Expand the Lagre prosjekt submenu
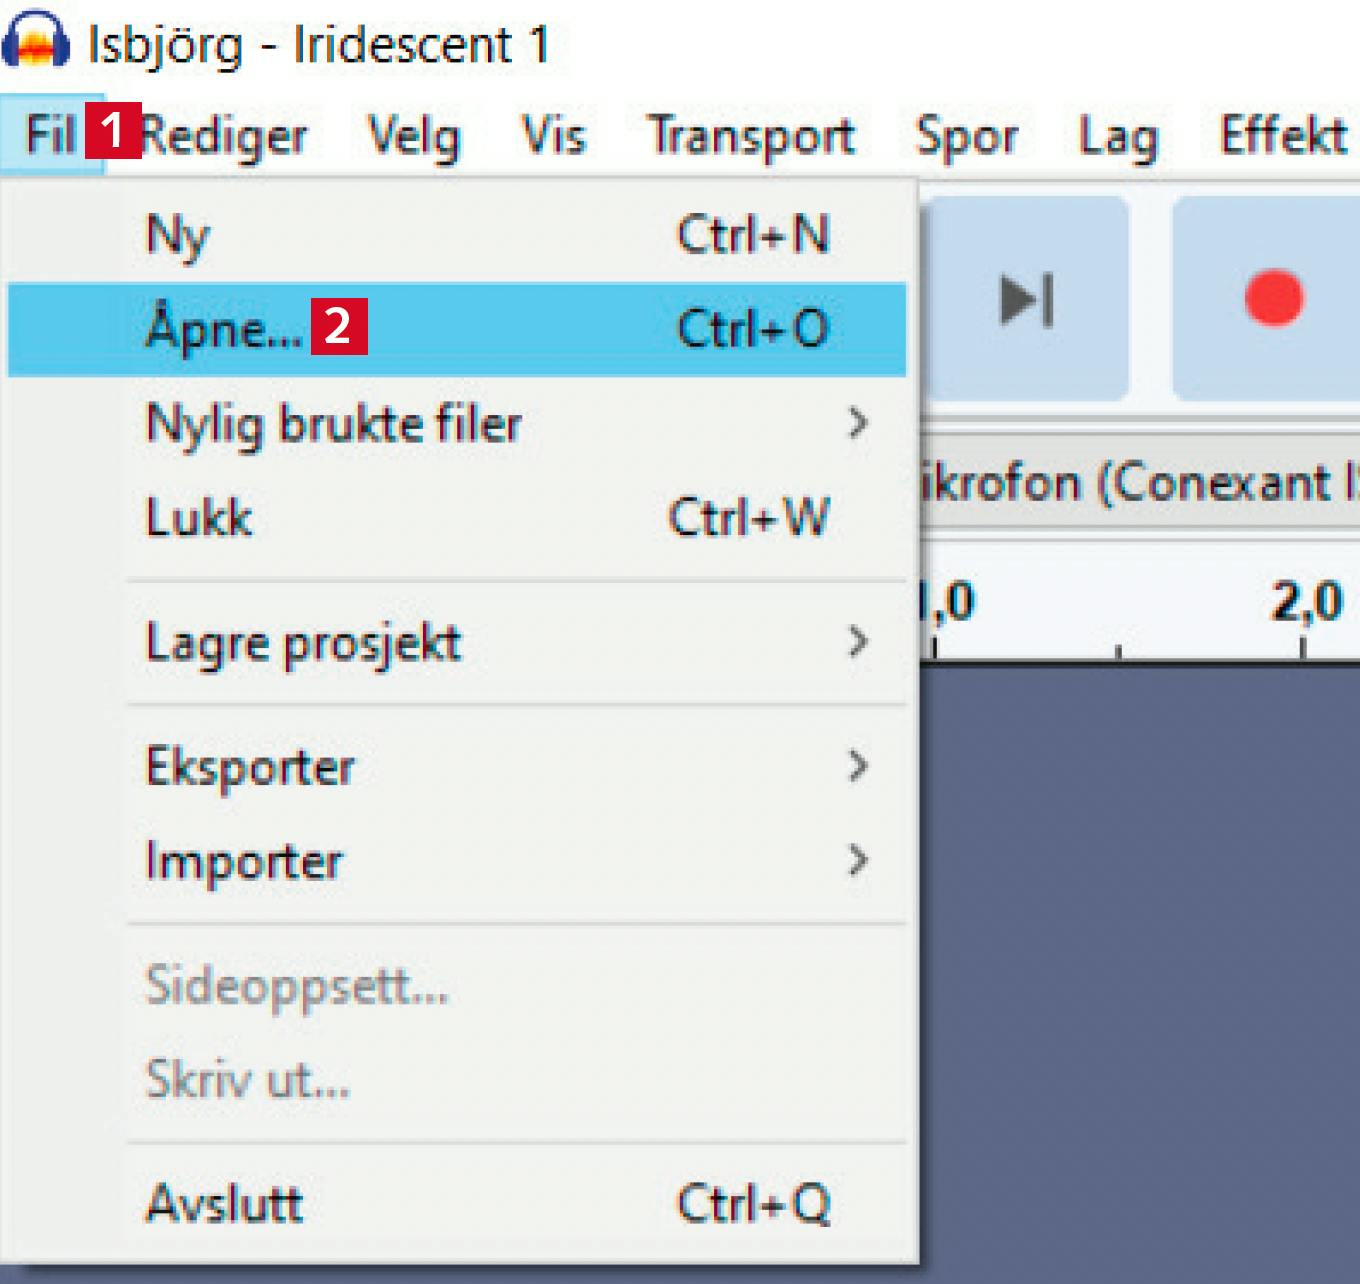1360x1284 pixels. pyautogui.click(x=304, y=642)
